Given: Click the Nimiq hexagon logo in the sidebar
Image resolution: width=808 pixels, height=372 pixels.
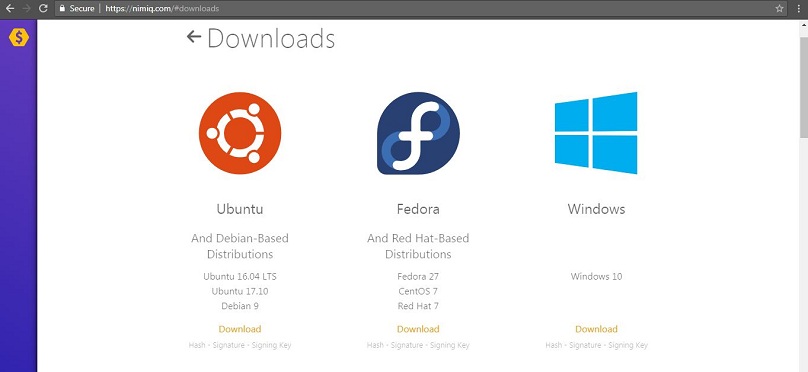Looking at the screenshot, I should tap(19, 37).
